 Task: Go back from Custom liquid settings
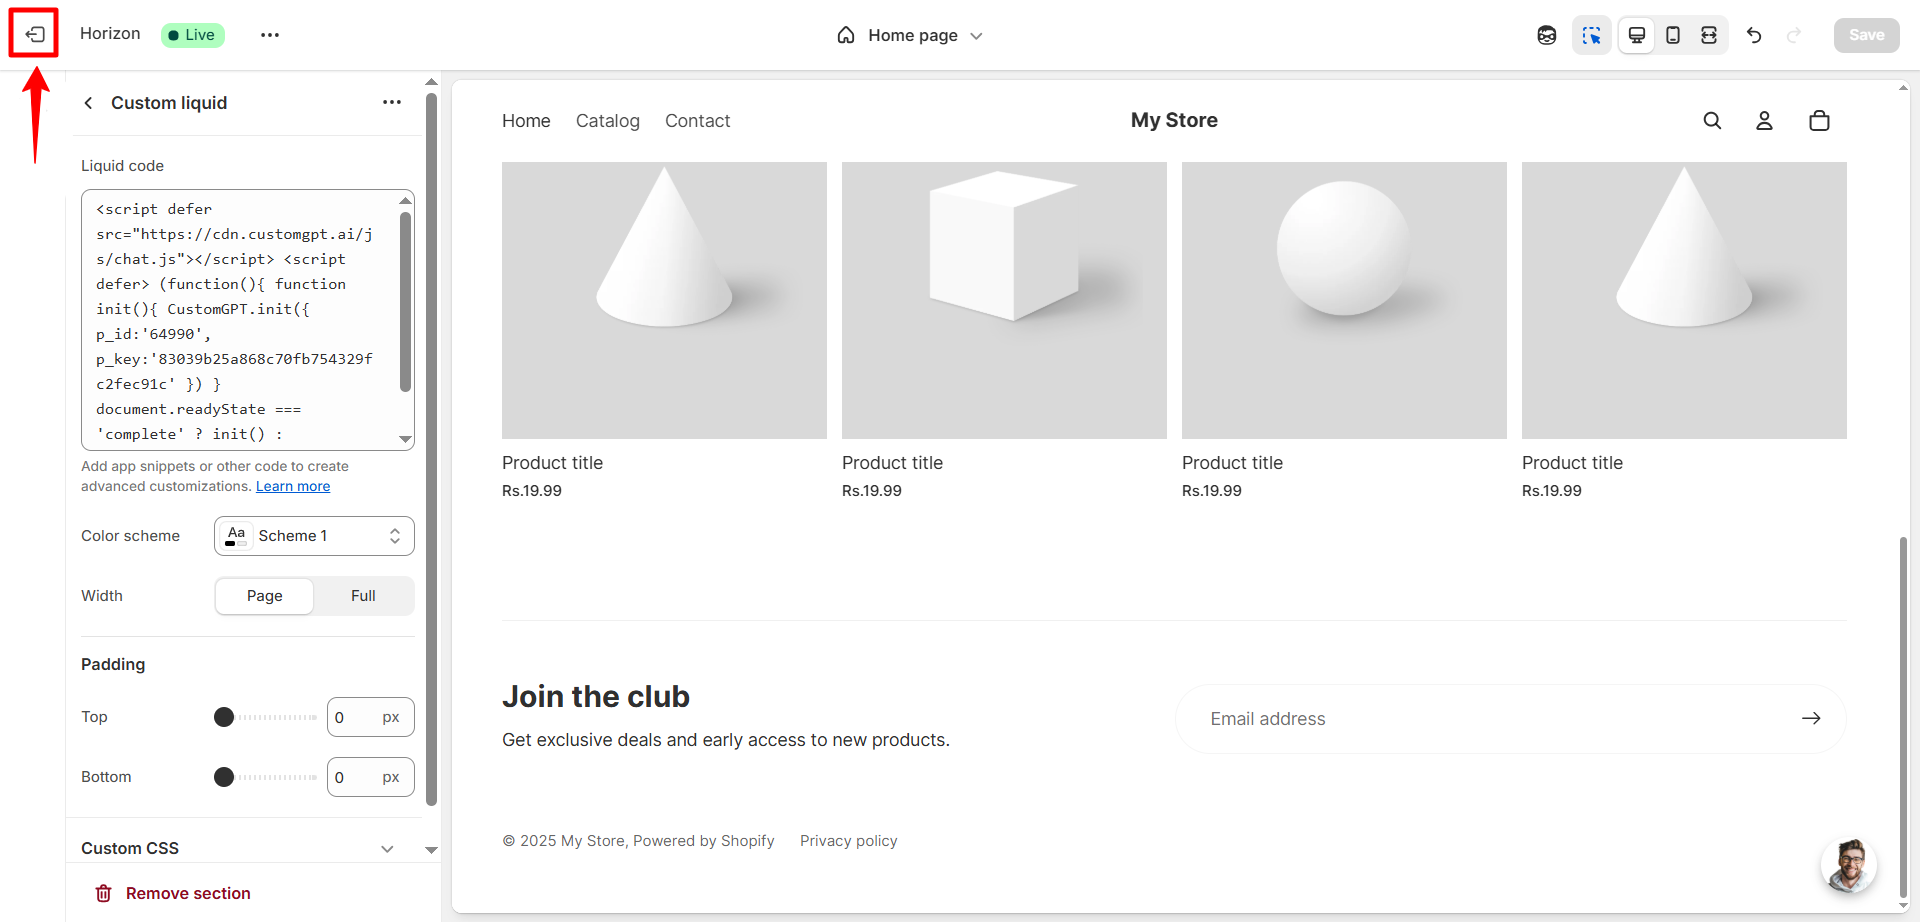(89, 103)
